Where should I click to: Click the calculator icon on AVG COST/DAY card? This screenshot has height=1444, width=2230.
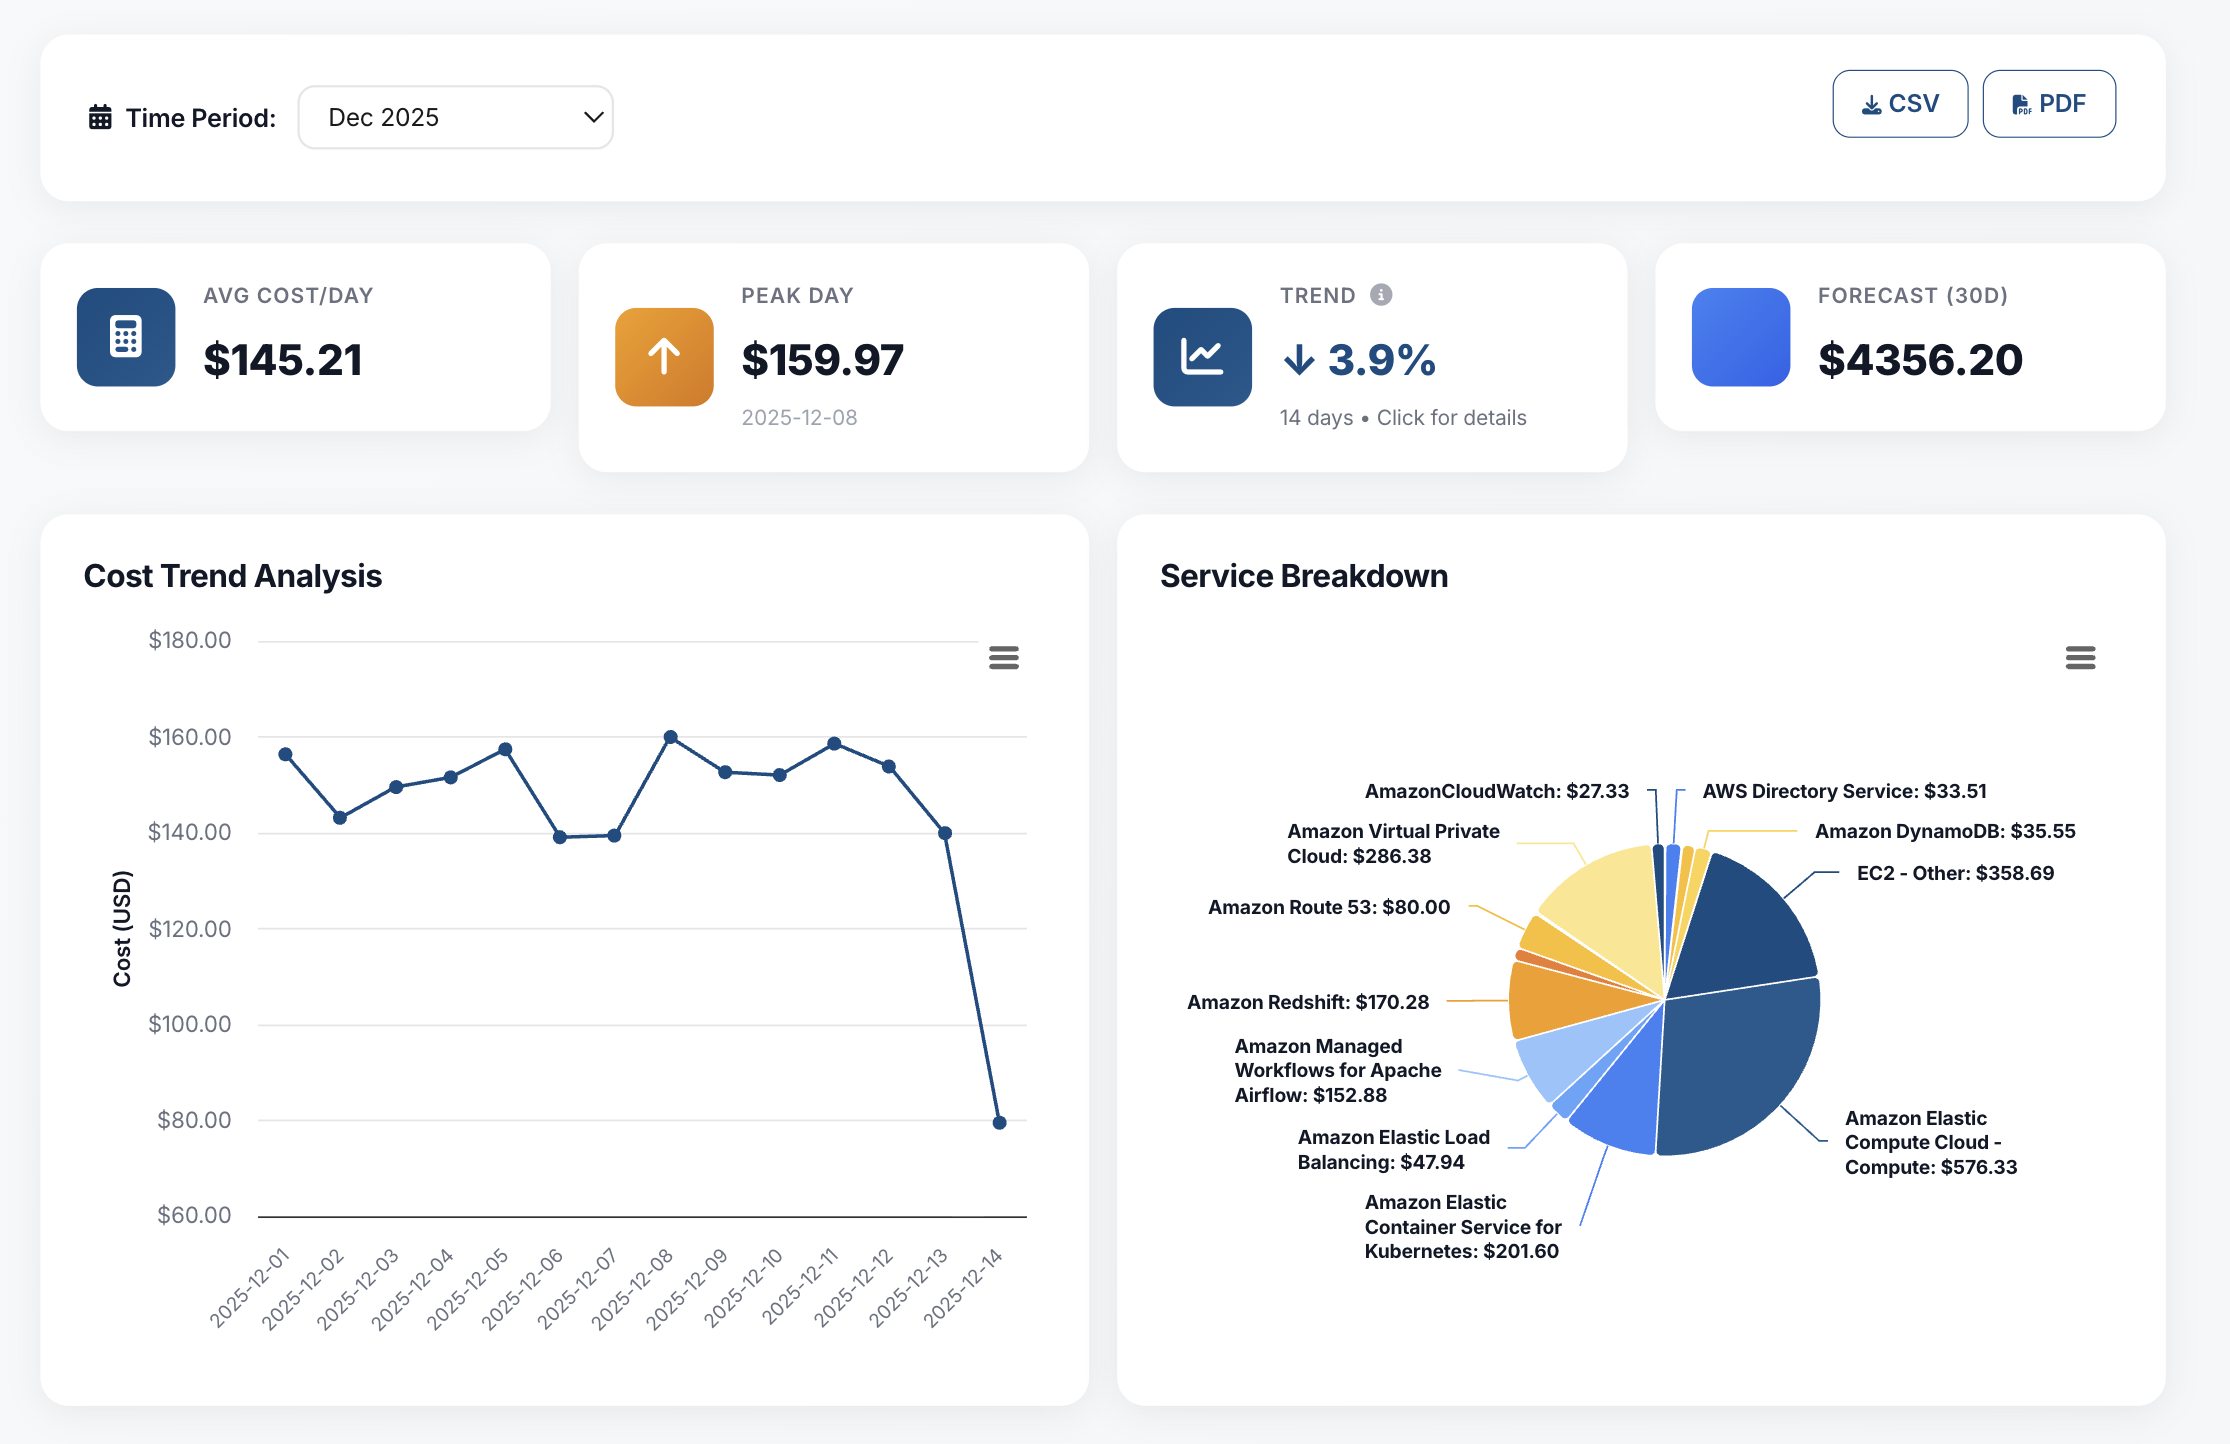click(125, 337)
